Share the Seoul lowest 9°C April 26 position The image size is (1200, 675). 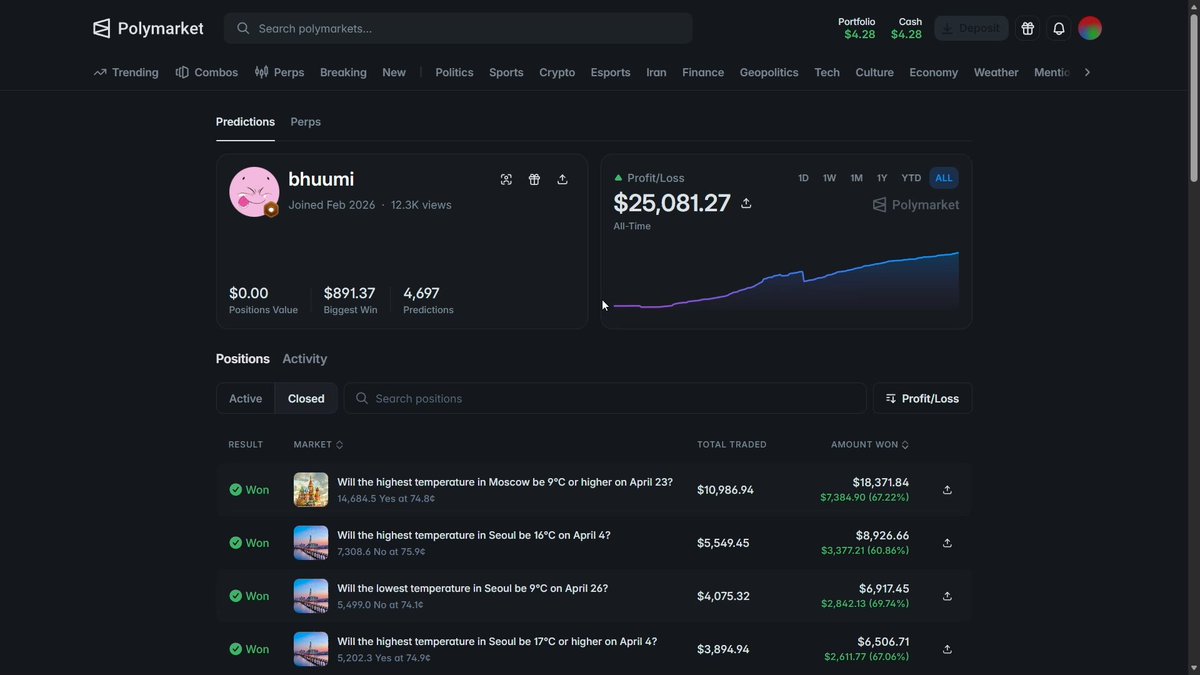(947, 596)
